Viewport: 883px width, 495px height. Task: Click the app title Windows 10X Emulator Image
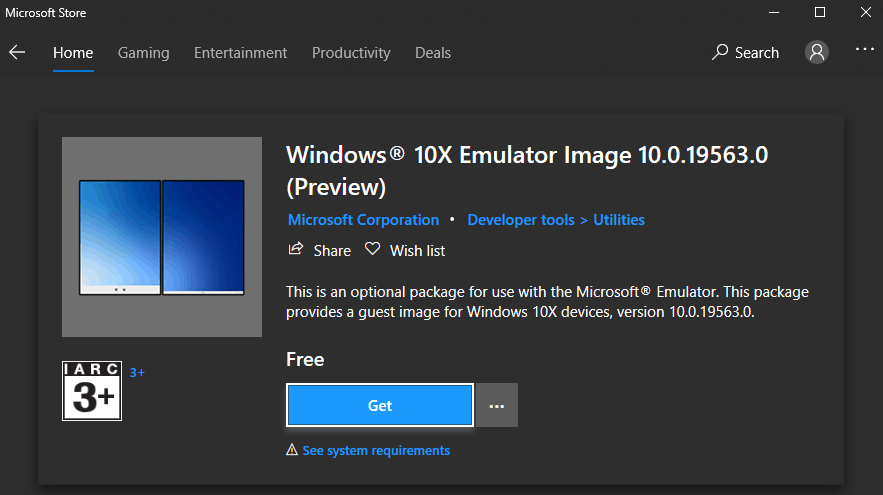(x=527, y=171)
